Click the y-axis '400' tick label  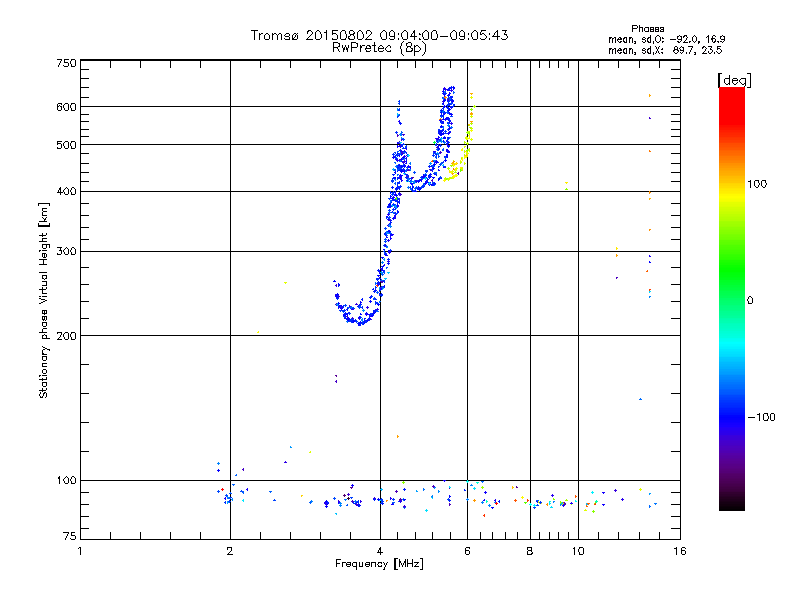(x=66, y=191)
